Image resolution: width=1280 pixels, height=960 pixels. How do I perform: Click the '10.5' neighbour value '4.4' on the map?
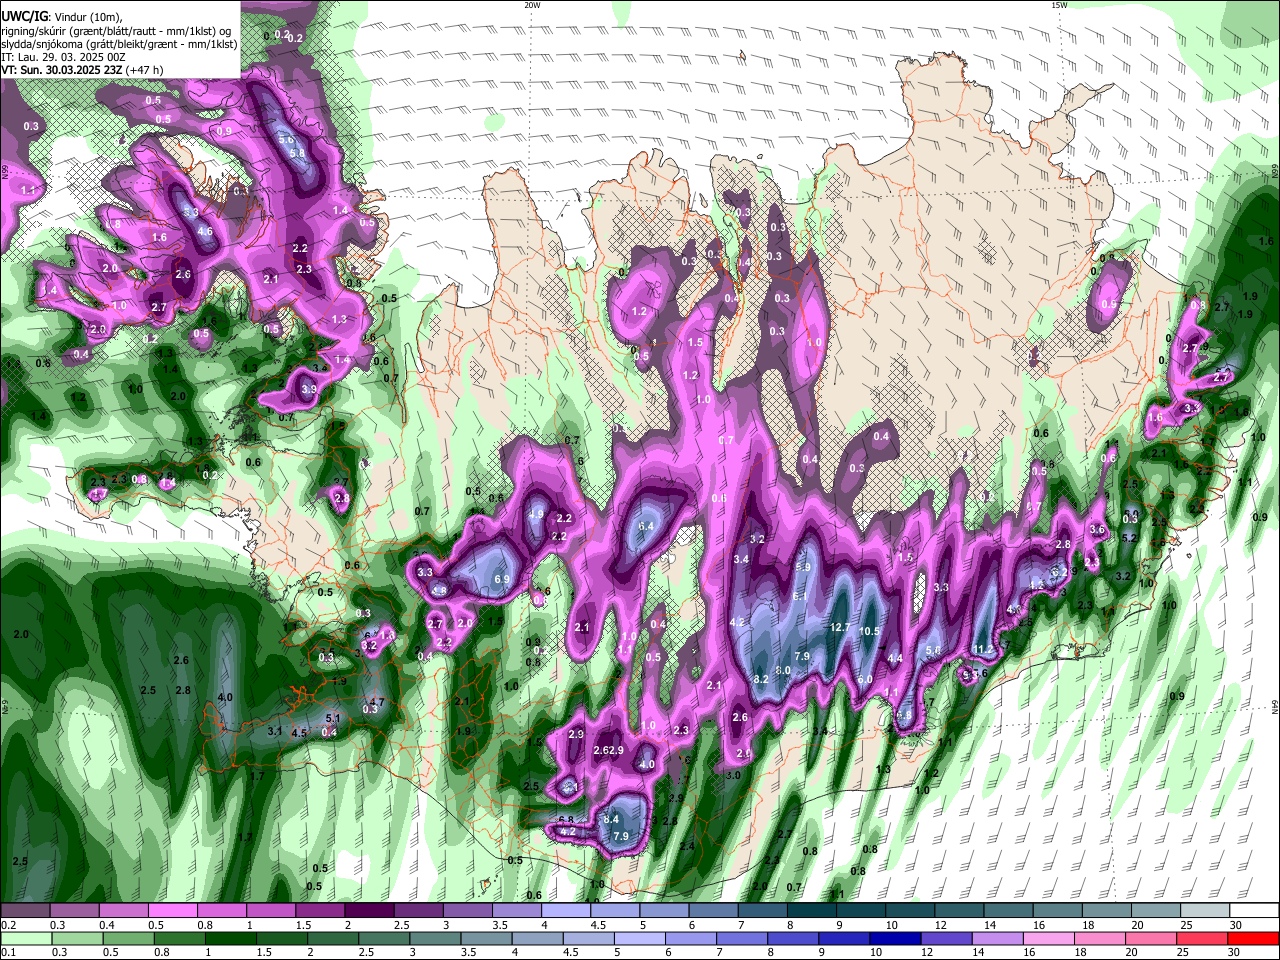(895, 658)
